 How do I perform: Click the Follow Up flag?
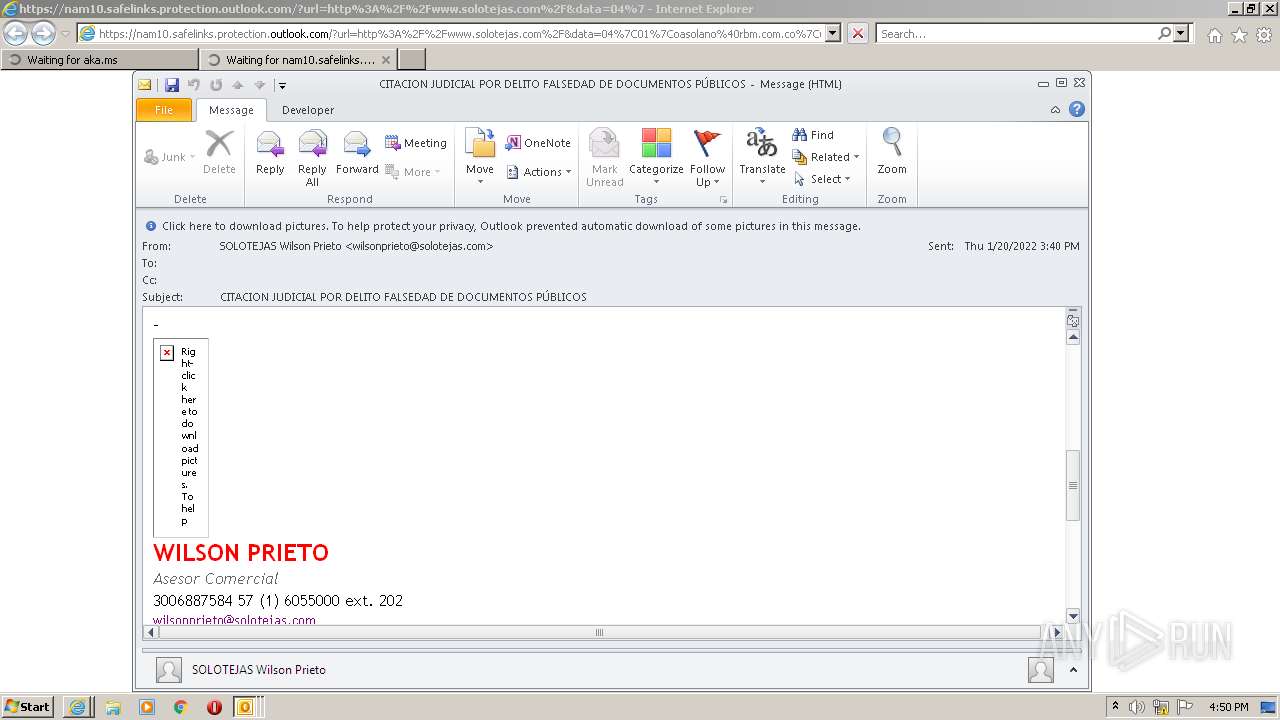pyautogui.click(x=707, y=158)
